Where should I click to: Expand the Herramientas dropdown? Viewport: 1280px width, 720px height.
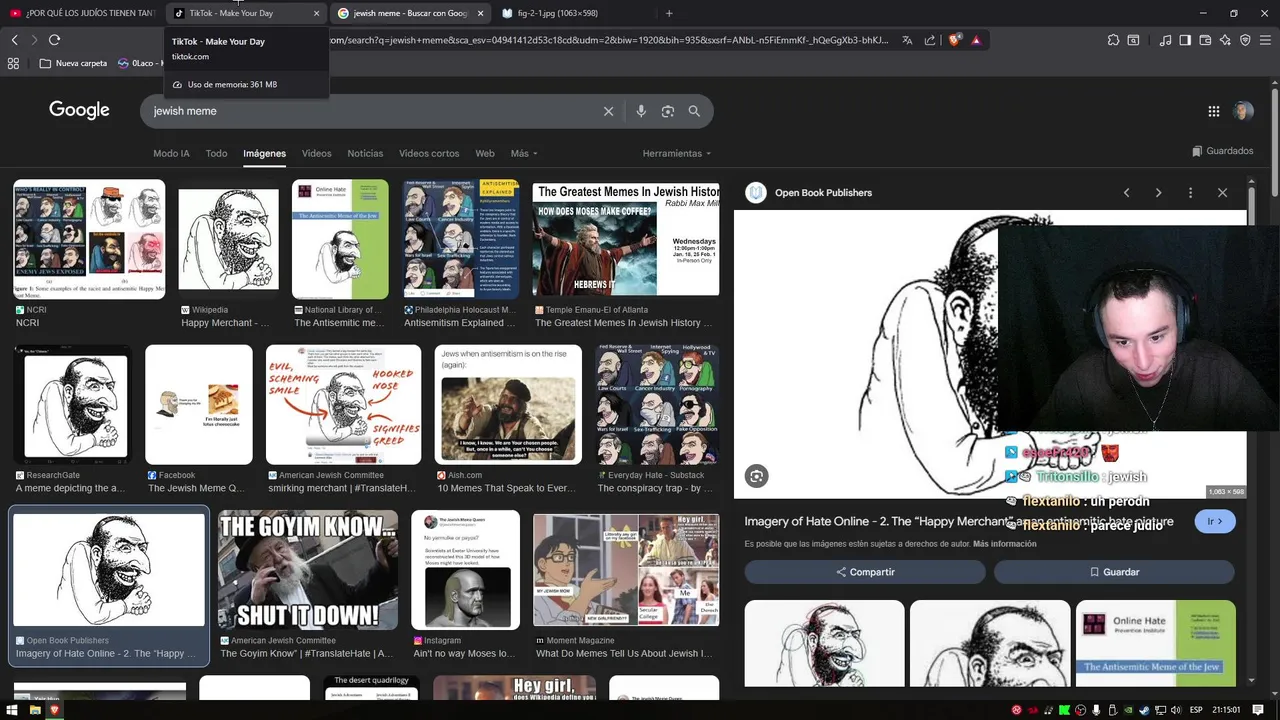(677, 153)
